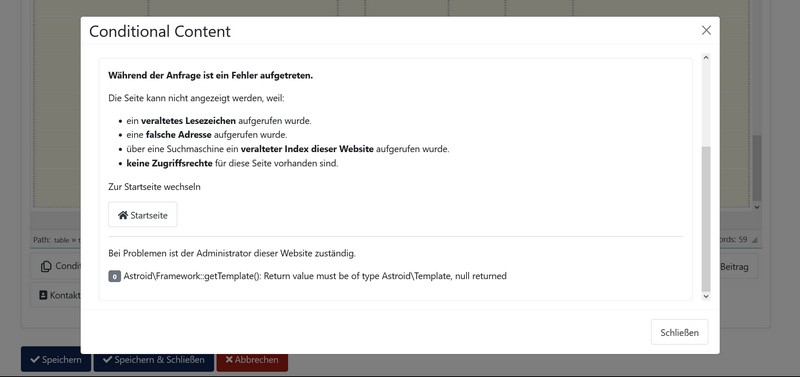Screen dimensions: 800x377
Task: Click the 'veraltetes Lesezeichen' text
Action: pyautogui.click(x=188, y=121)
